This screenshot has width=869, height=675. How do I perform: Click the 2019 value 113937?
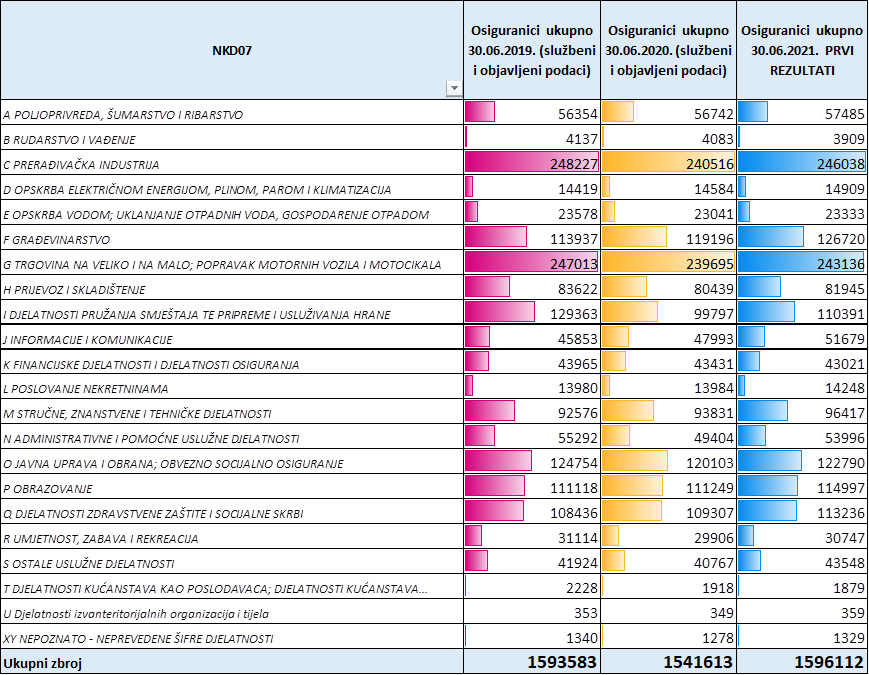point(574,239)
